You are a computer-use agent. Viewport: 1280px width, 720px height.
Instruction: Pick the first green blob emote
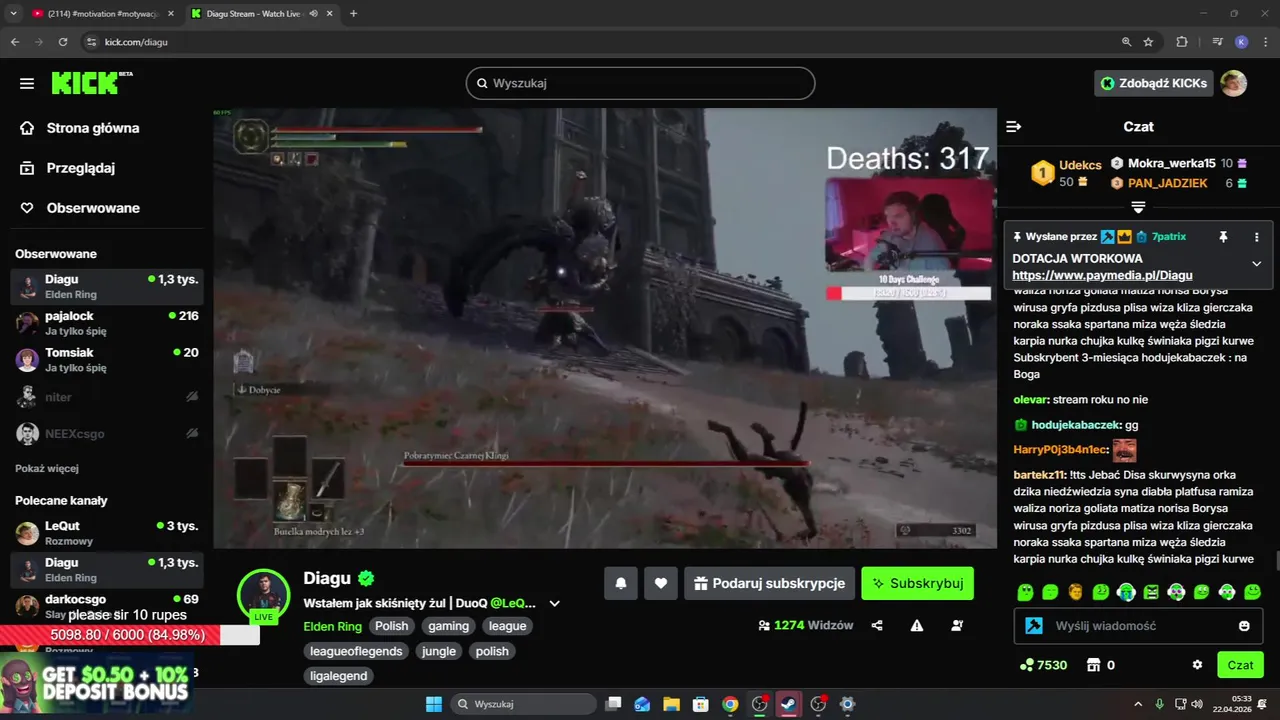click(x=1025, y=592)
